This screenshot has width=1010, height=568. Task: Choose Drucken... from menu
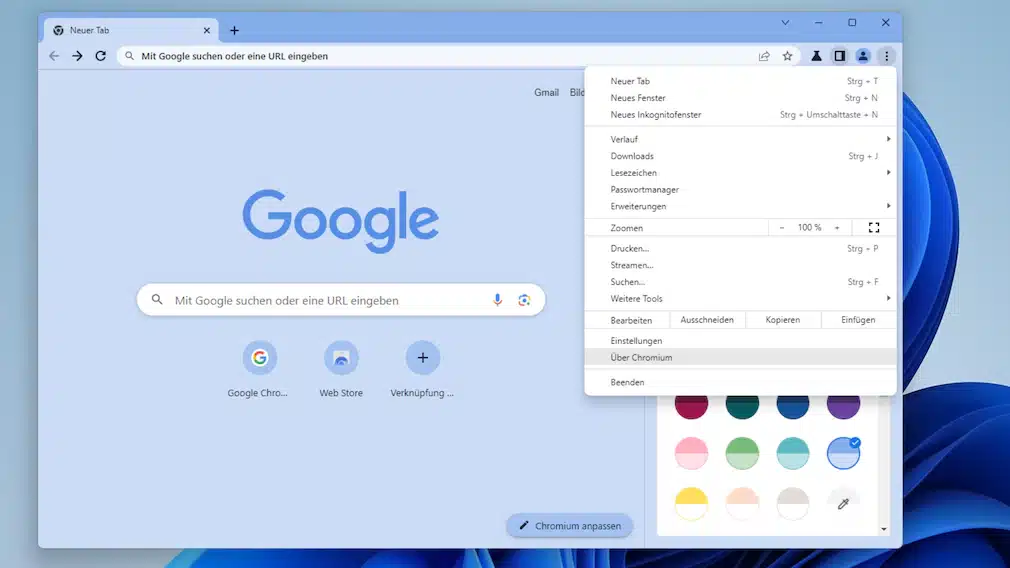740,248
